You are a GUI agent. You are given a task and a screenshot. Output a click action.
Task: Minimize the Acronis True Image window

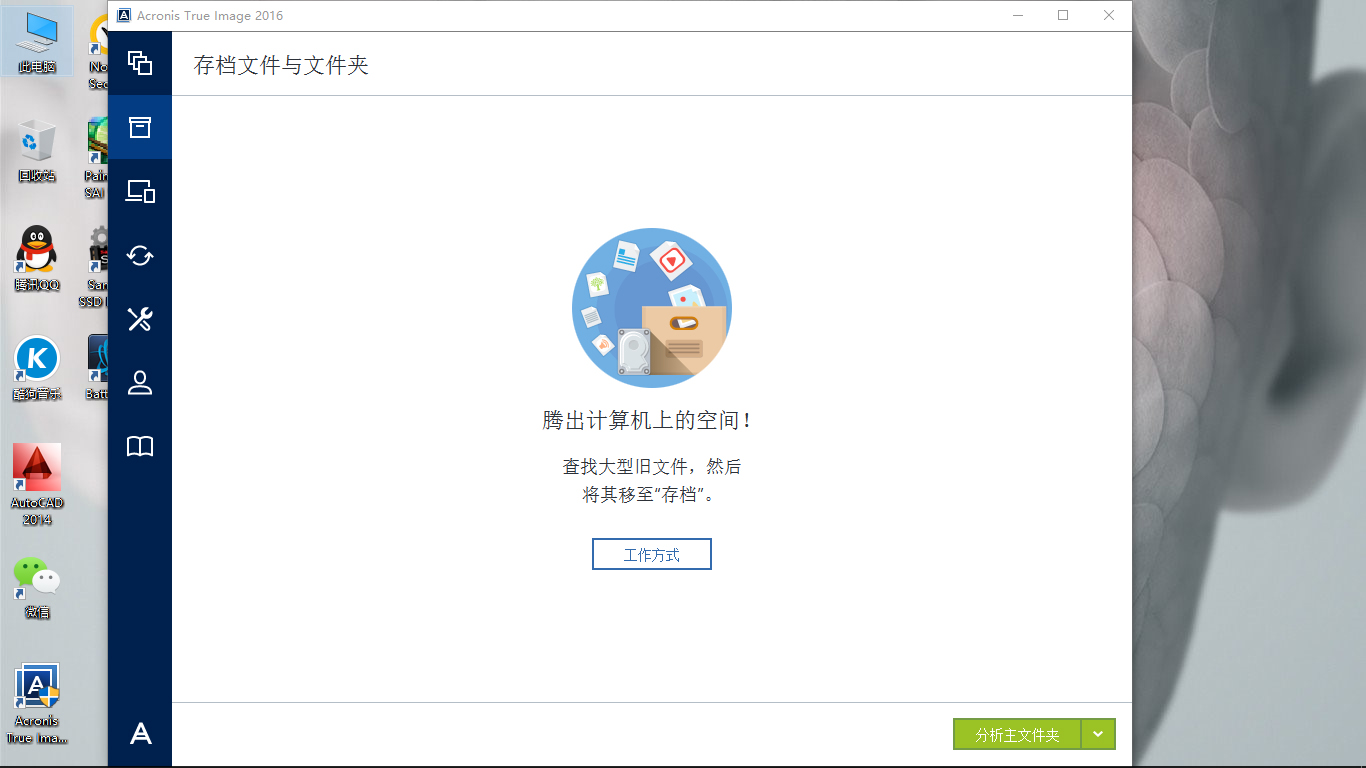point(1018,15)
